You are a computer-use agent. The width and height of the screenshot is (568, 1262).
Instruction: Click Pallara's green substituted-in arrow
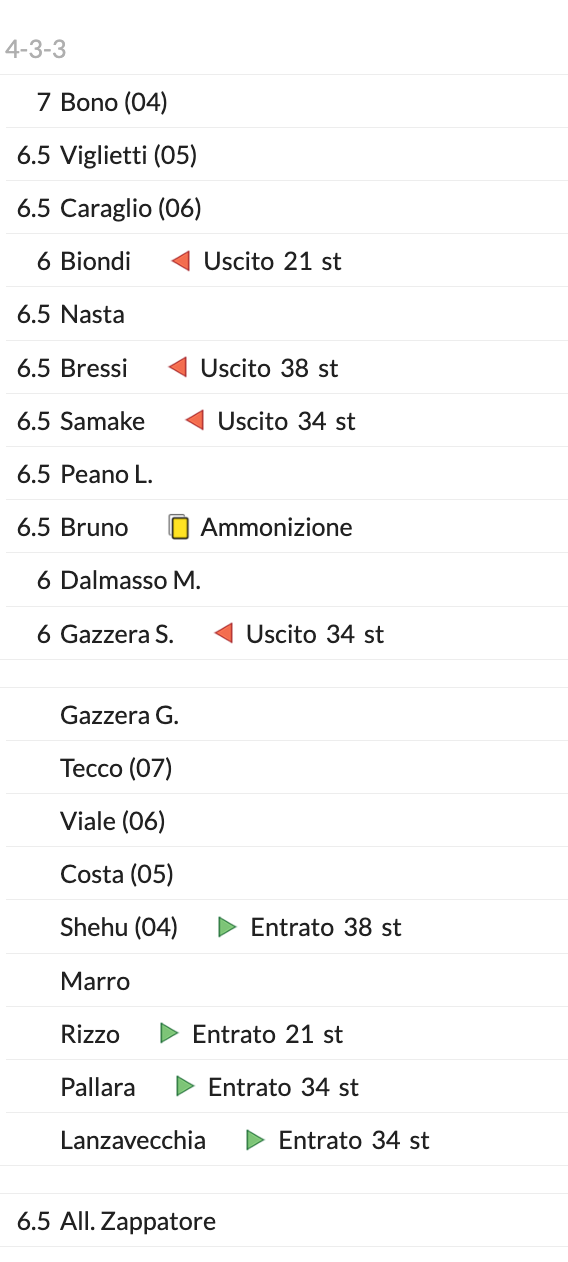coord(185,1086)
